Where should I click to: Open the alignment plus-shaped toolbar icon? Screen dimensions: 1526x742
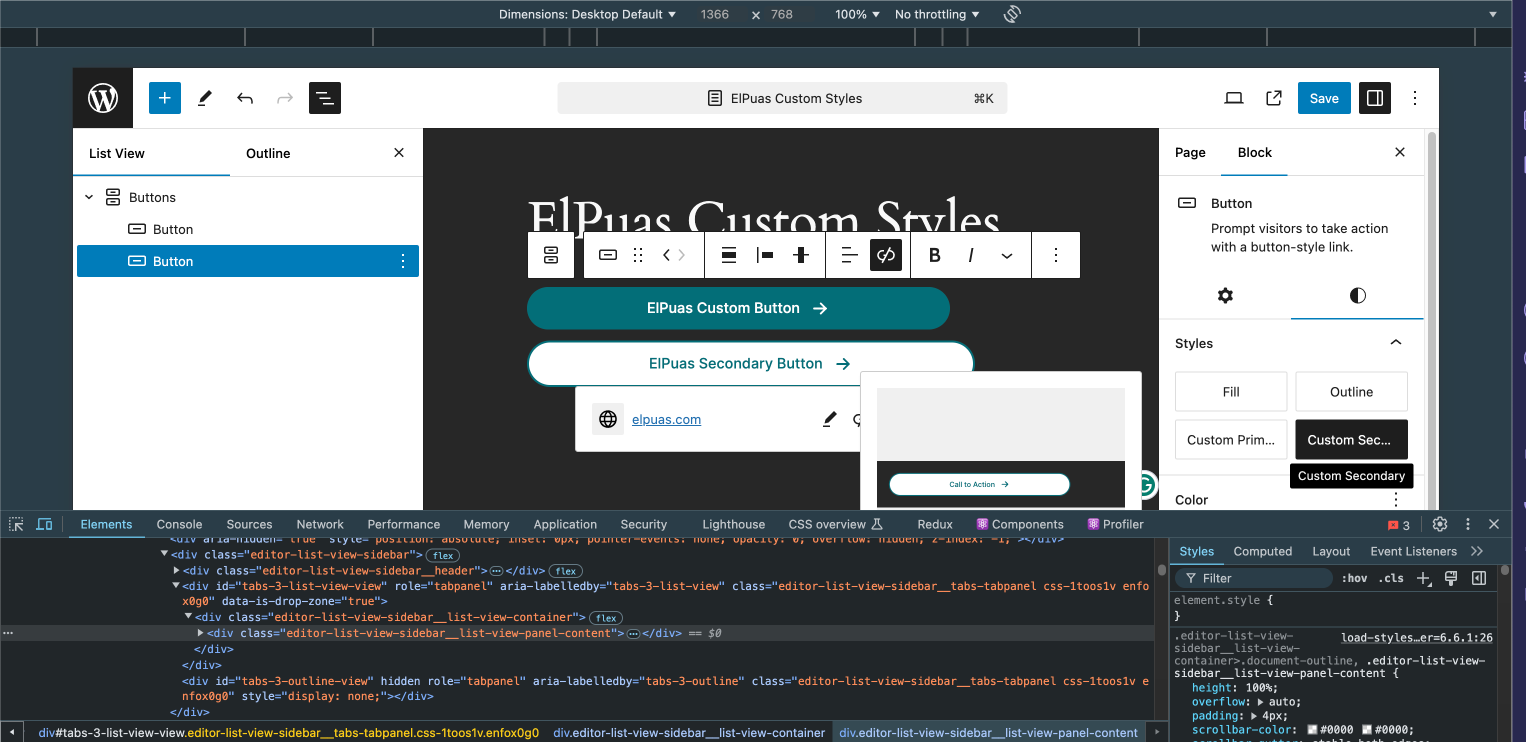[801, 255]
